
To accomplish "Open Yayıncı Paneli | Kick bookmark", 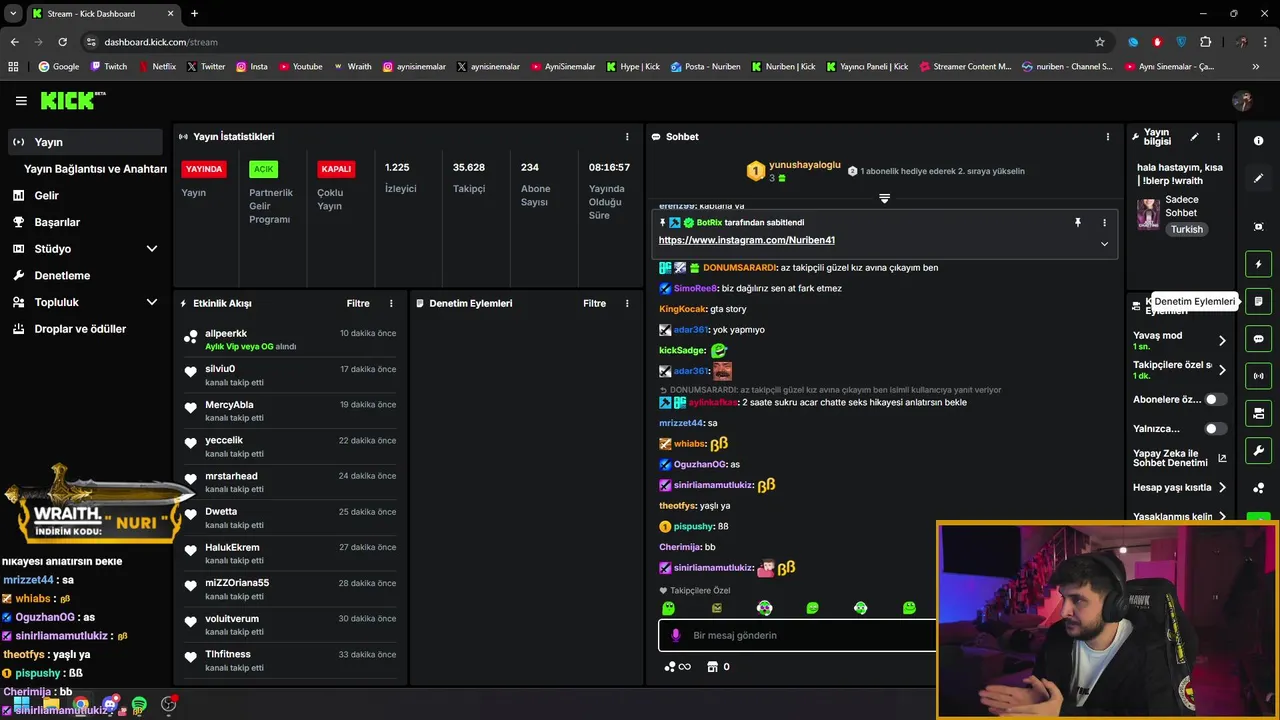I will (x=867, y=66).
